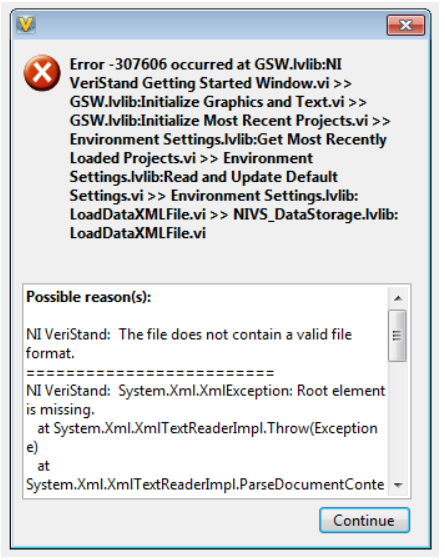This screenshot has height=560, width=445.
Task: Click the scrollbar up arrow
Action: coord(398,298)
